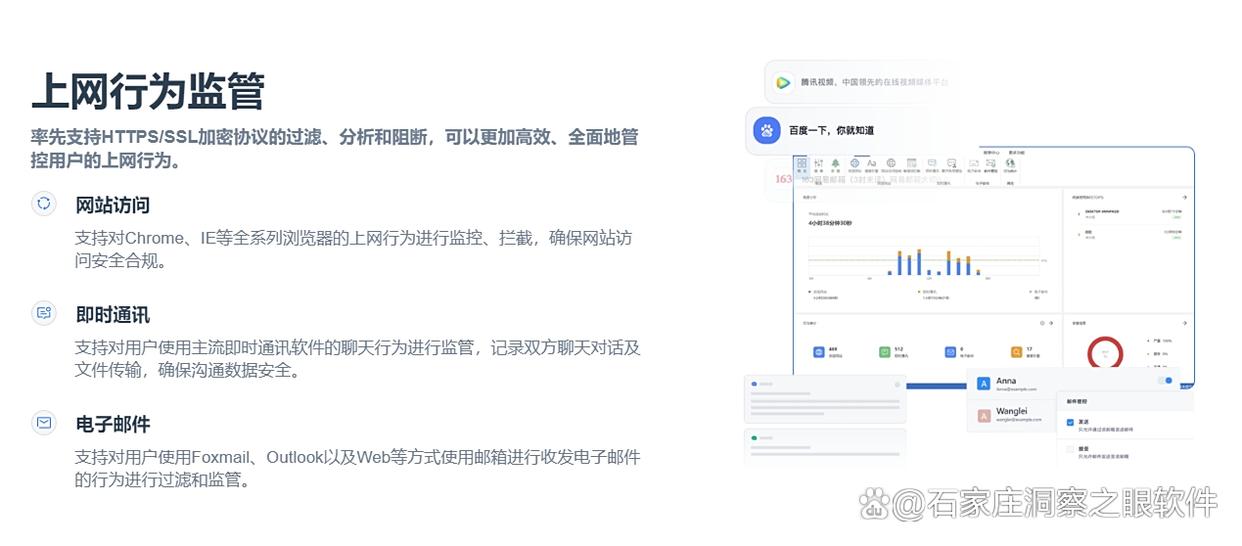Expand the top-right panel arrow in dashboard
Viewport: 1242px width, 546px height.
[x=1185, y=198]
